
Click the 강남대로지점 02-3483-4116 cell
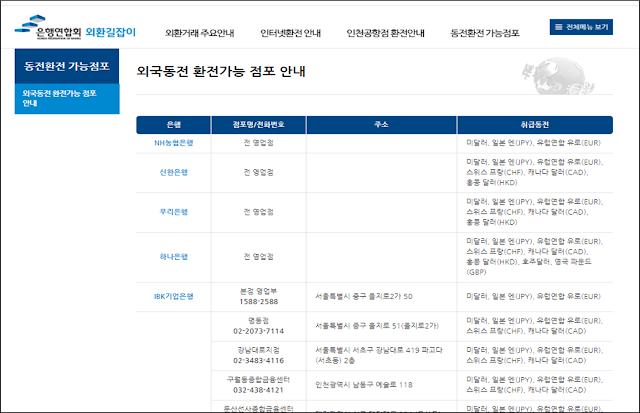point(258,355)
